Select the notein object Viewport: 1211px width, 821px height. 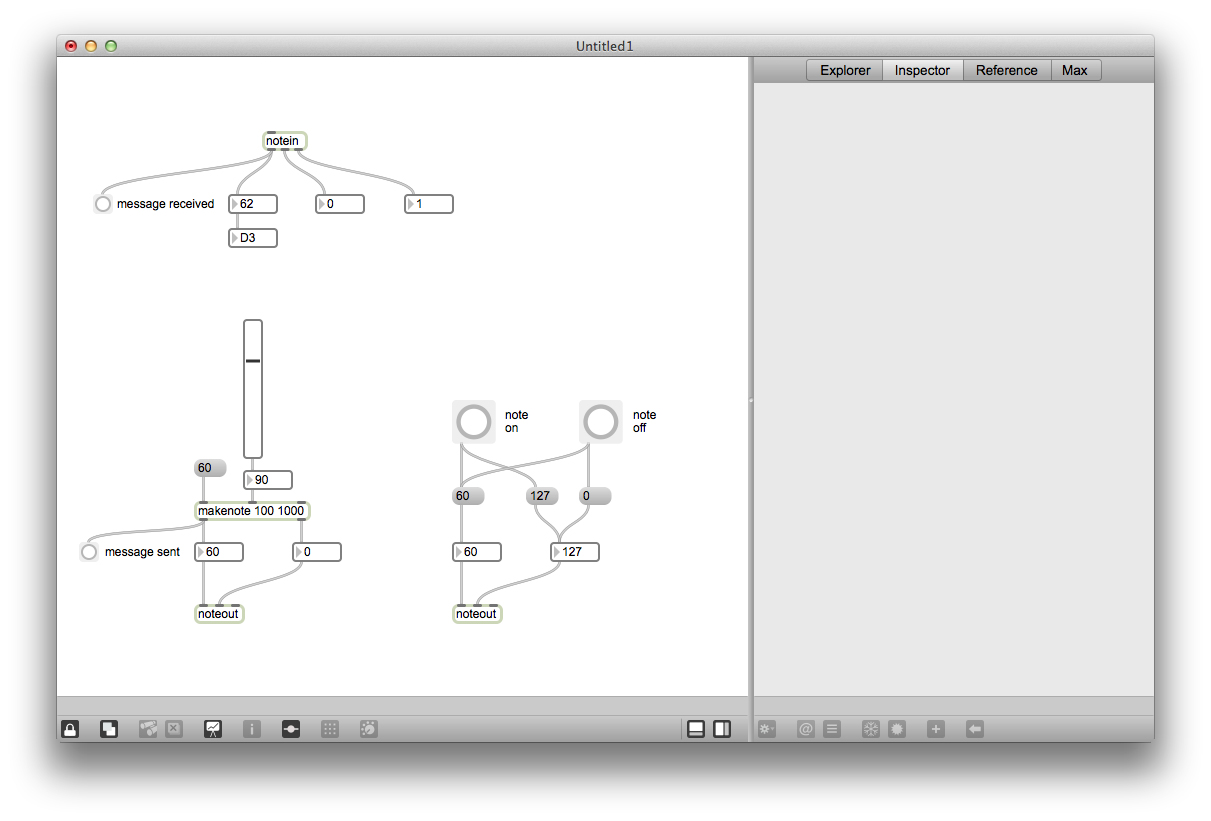[285, 141]
